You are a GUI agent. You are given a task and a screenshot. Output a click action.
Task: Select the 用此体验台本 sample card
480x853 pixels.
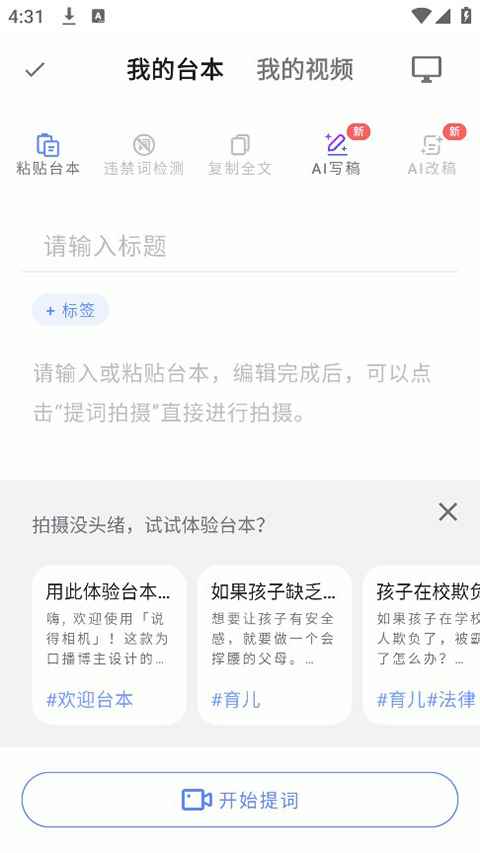pyautogui.click(x=109, y=645)
